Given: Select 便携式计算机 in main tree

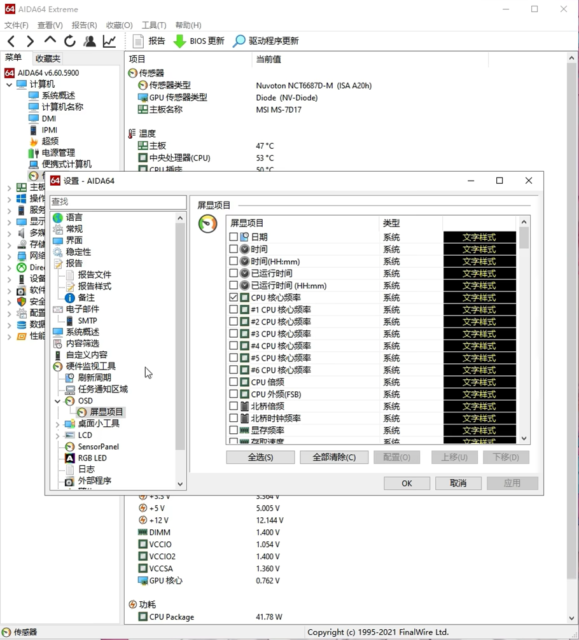Looking at the screenshot, I should [x=67, y=164].
